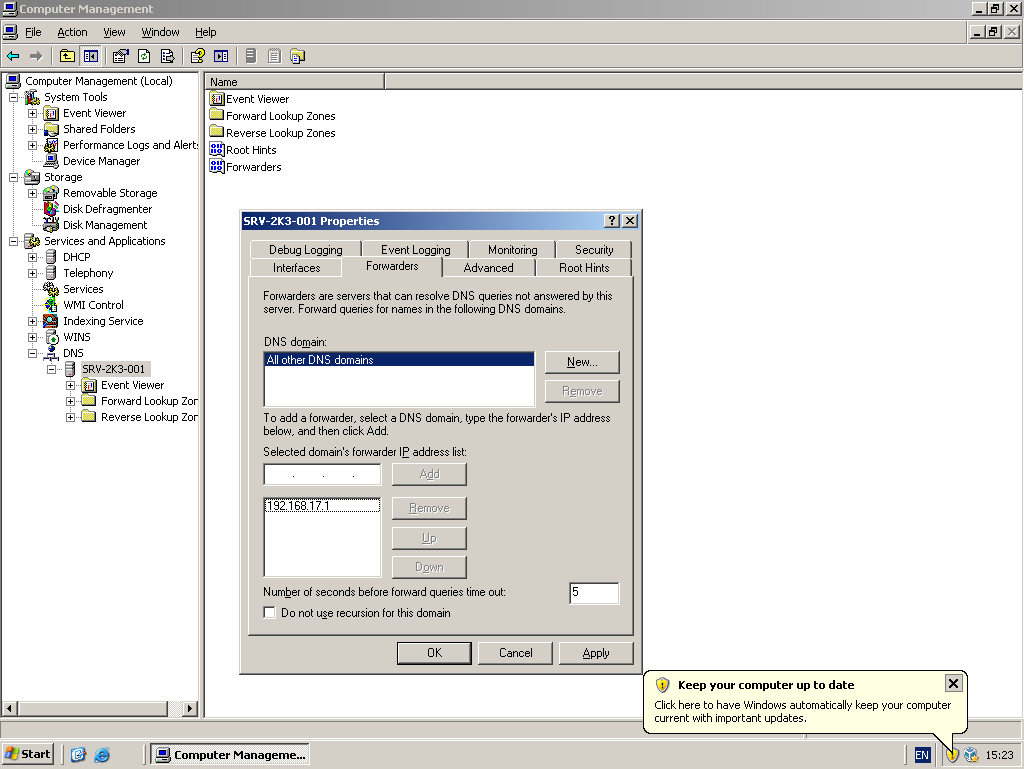Image resolution: width=1024 pixels, height=769 pixels.
Task: Click the Show Desktop quick launch icon
Action: (78, 755)
